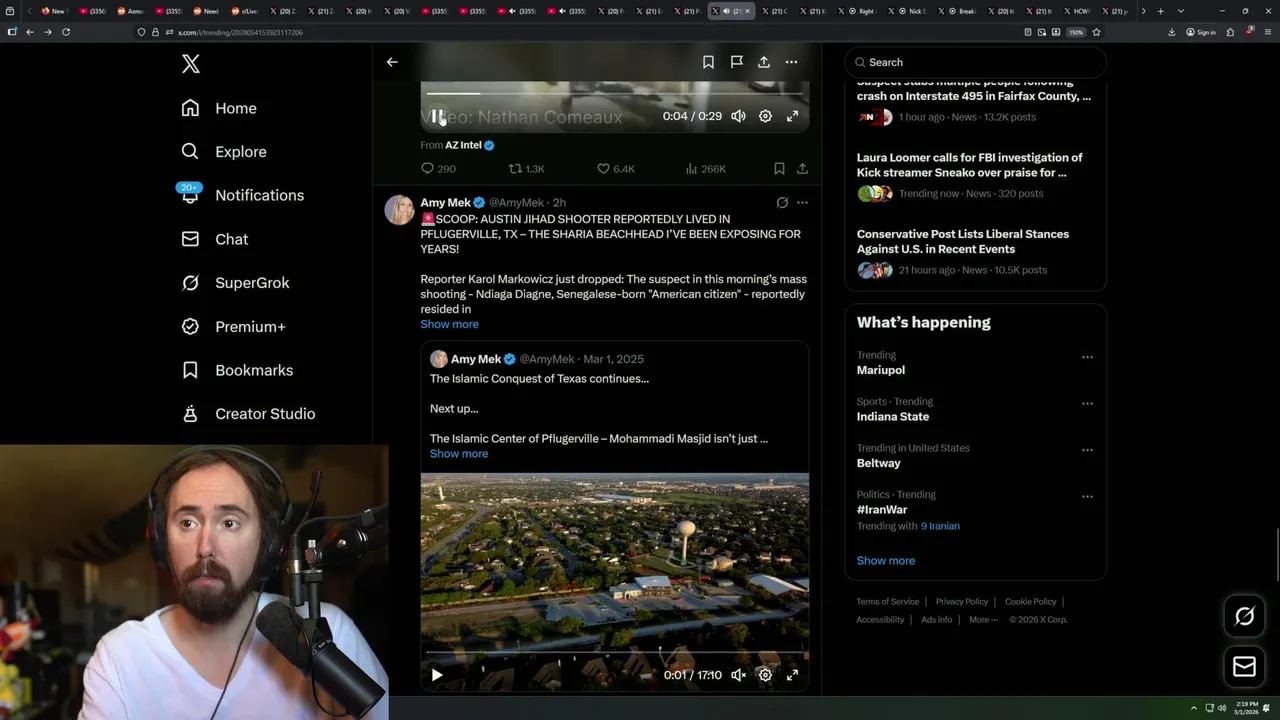1280x720 pixels.
Task: Open more options for #IranWar trend
Action: point(1087,497)
